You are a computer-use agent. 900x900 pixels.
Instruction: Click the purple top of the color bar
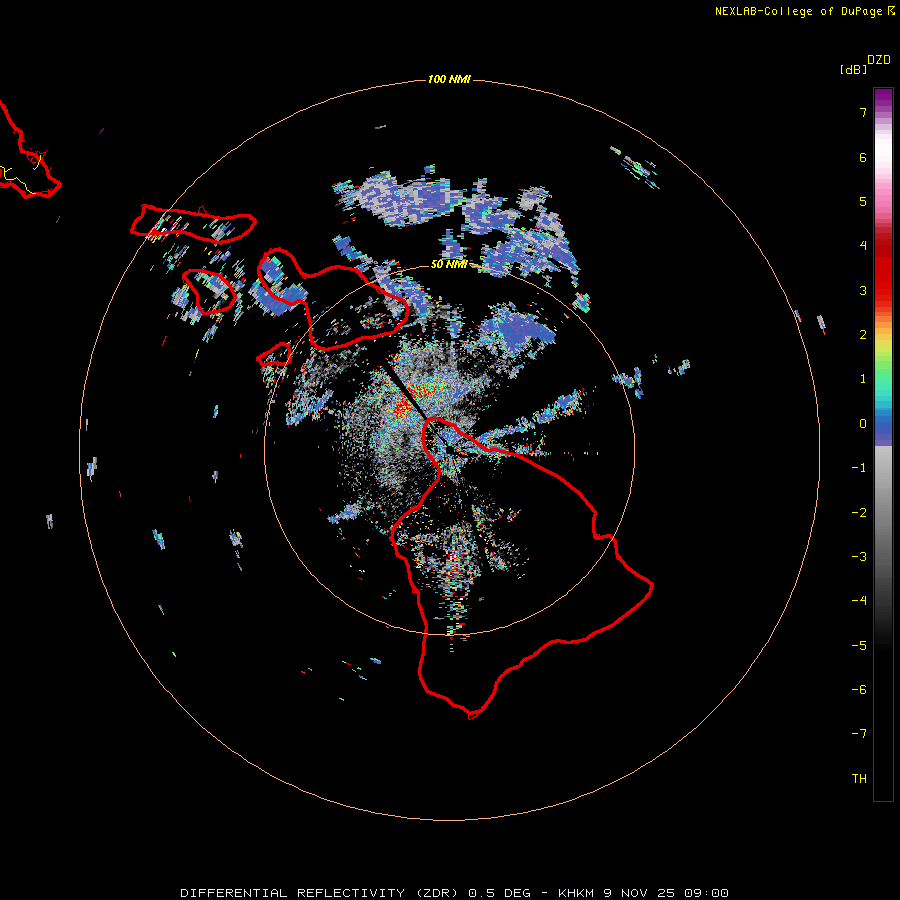[x=883, y=96]
